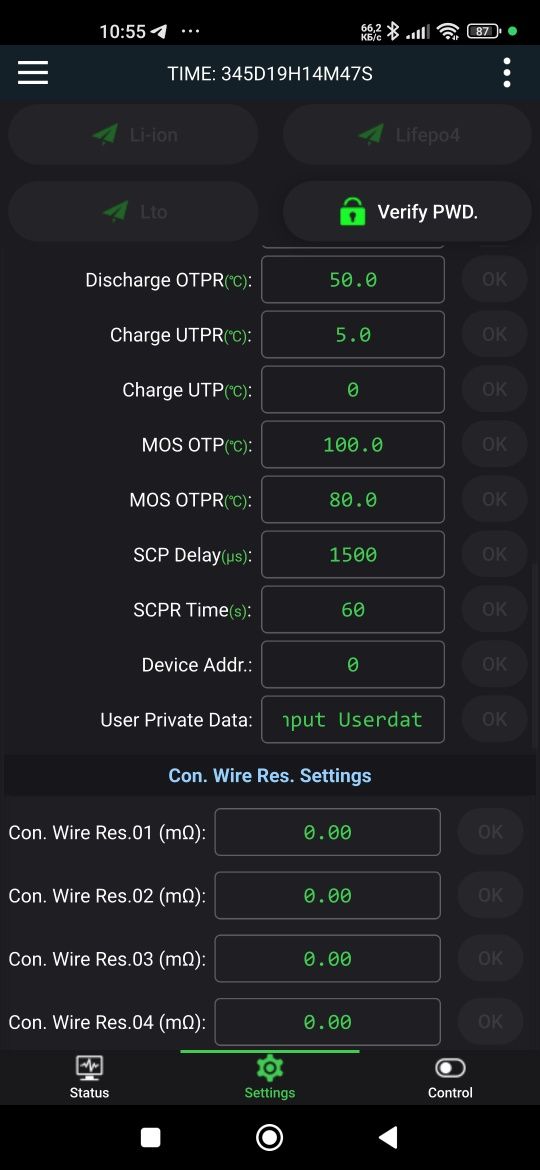Tap the Android back navigation button
This screenshot has width=540, height=1170.
tap(388, 1137)
